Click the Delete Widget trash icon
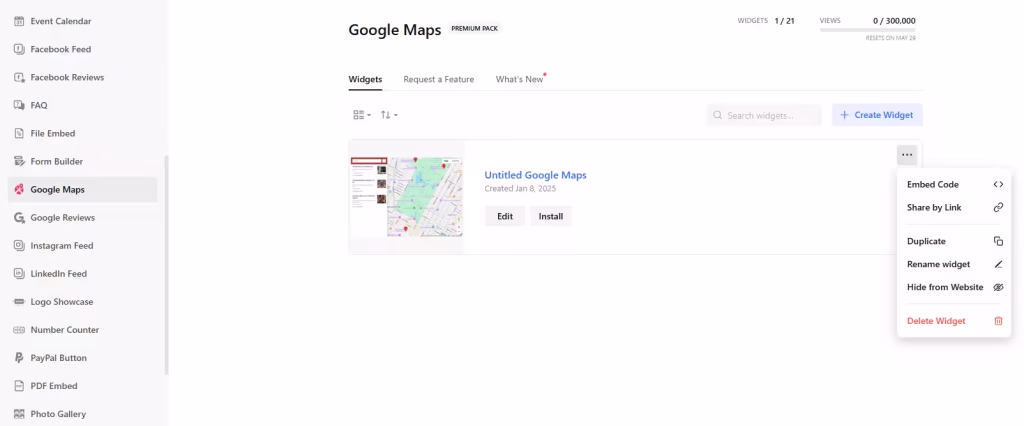1024x426 pixels. [998, 321]
